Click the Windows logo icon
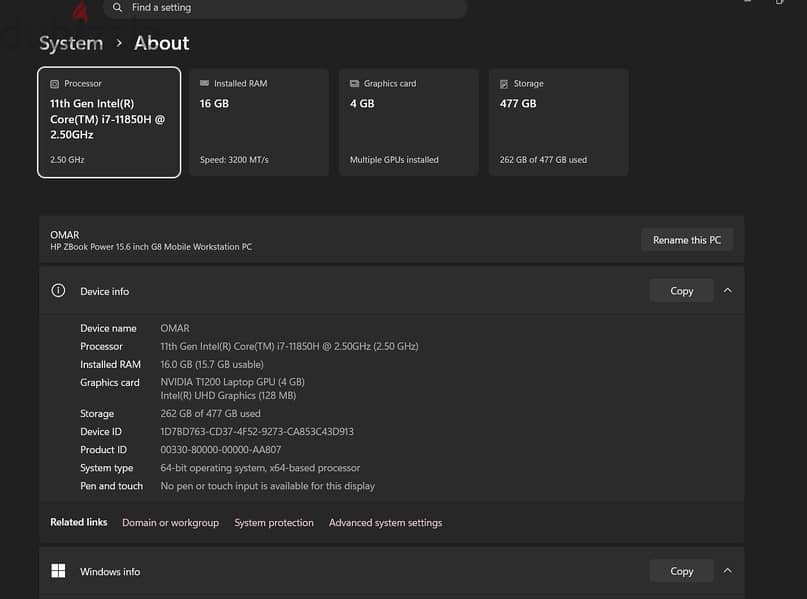The image size is (807, 599). click(x=58, y=571)
